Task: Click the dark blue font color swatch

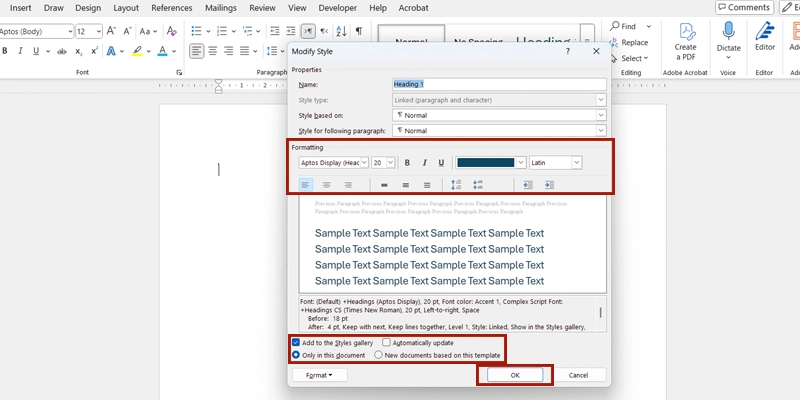Action: tap(491, 162)
